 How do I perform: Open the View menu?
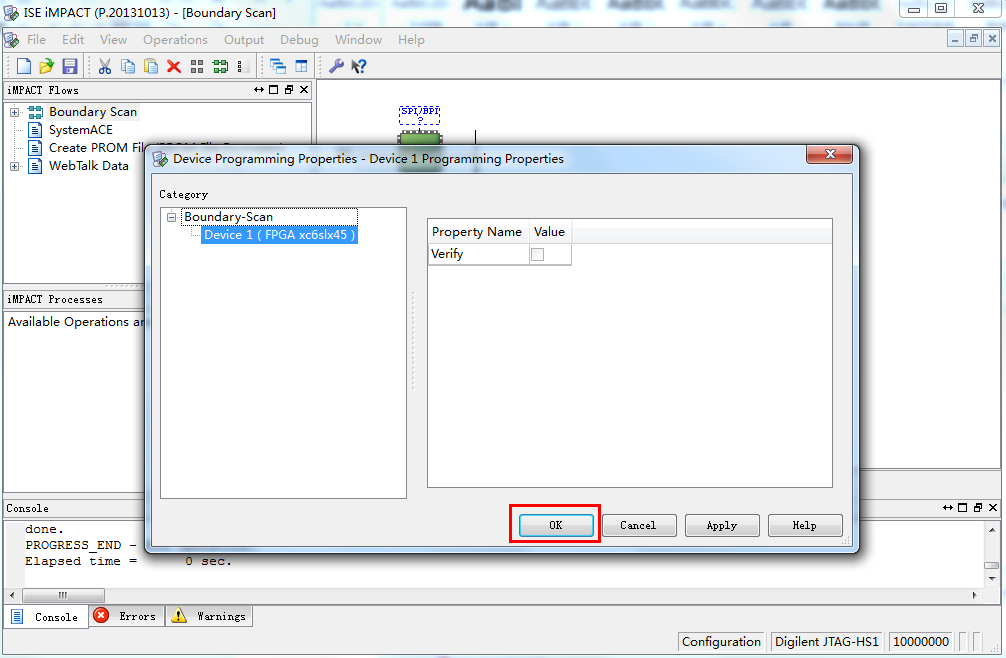[x=113, y=40]
